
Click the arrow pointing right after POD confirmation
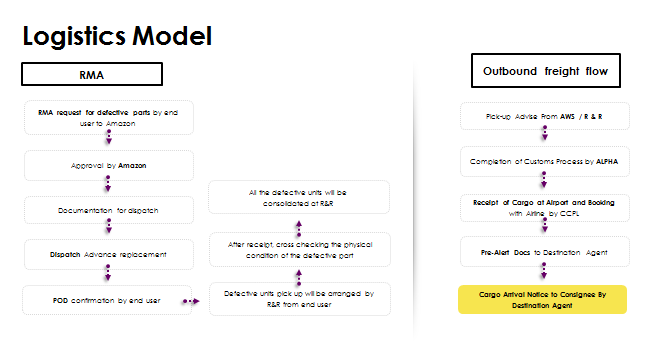click(x=191, y=301)
